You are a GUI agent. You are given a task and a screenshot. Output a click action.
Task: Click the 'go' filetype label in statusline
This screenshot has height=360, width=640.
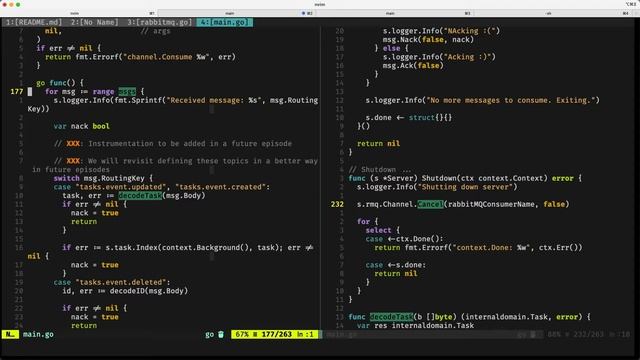pos(209,334)
